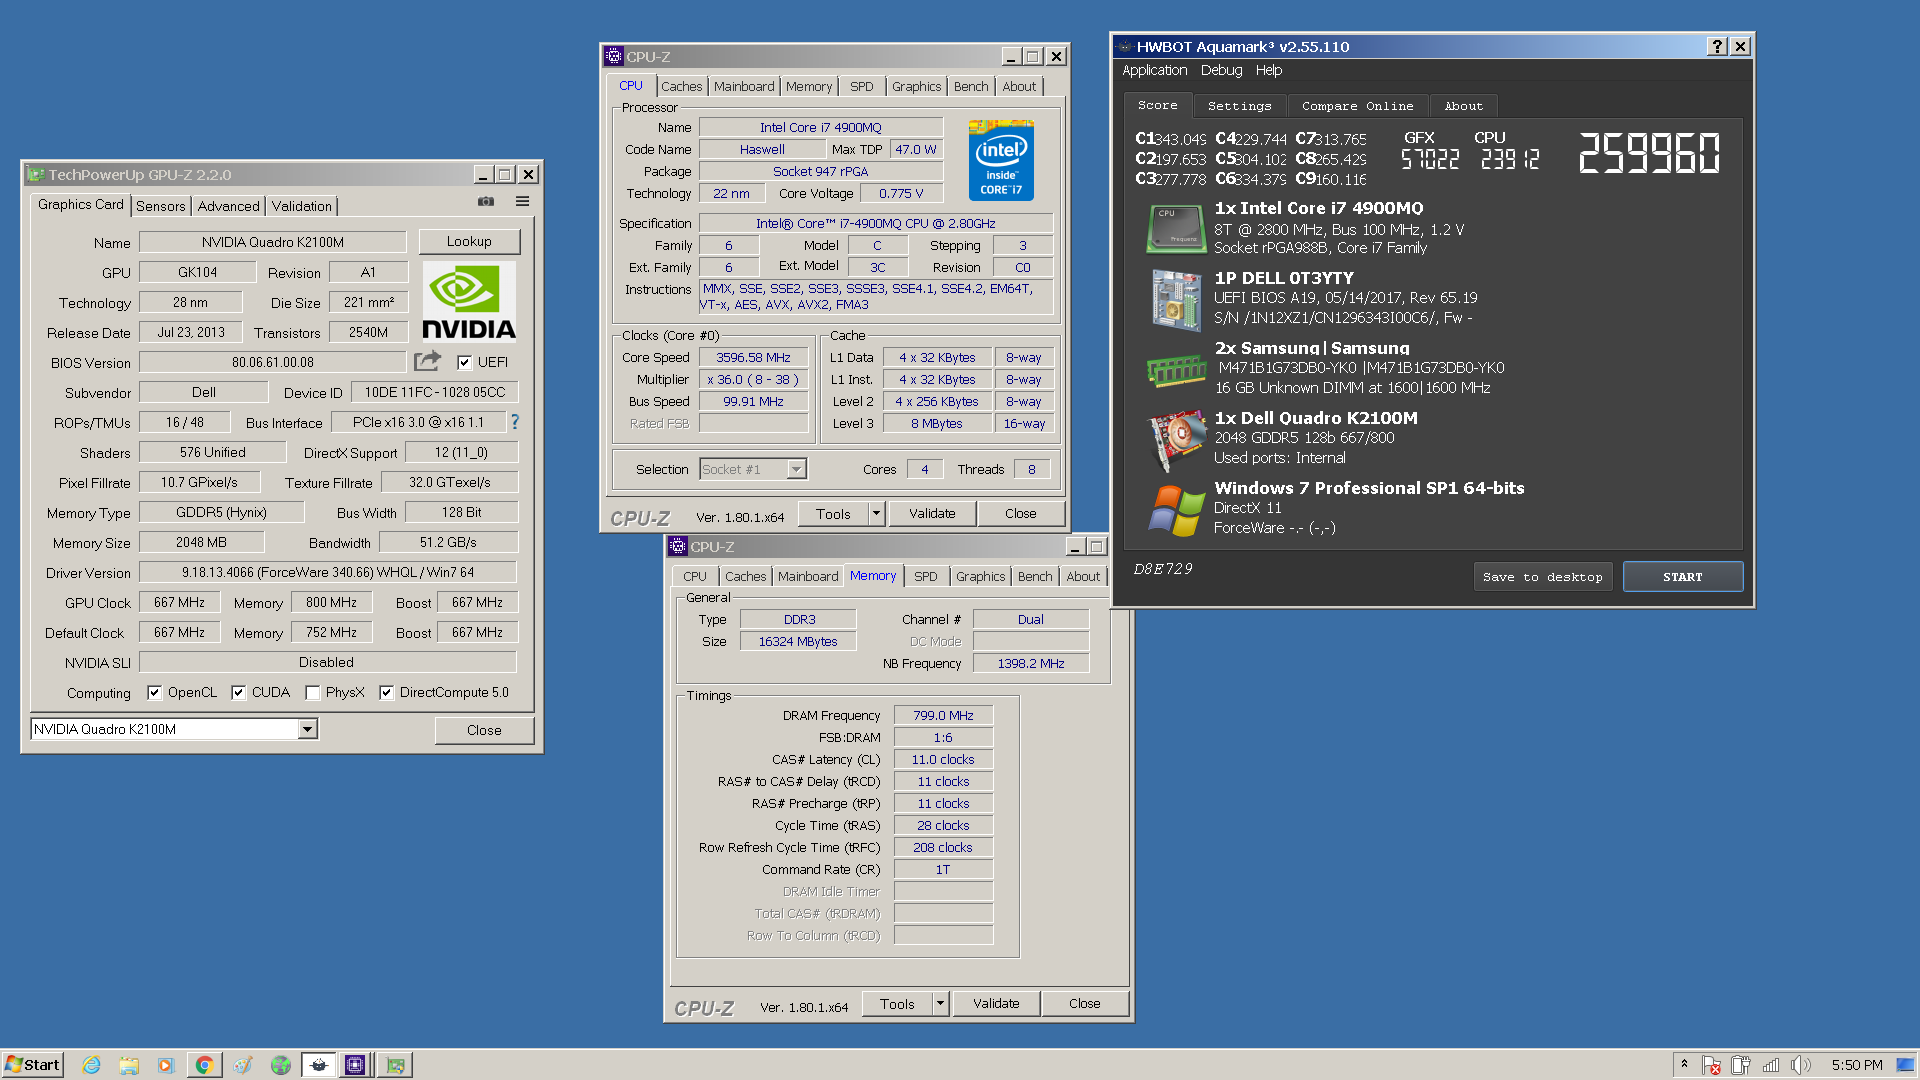The width and height of the screenshot is (1920, 1080).
Task: Click the Windows logo icon in Aquamark
Action: click(x=1176, y=510)
